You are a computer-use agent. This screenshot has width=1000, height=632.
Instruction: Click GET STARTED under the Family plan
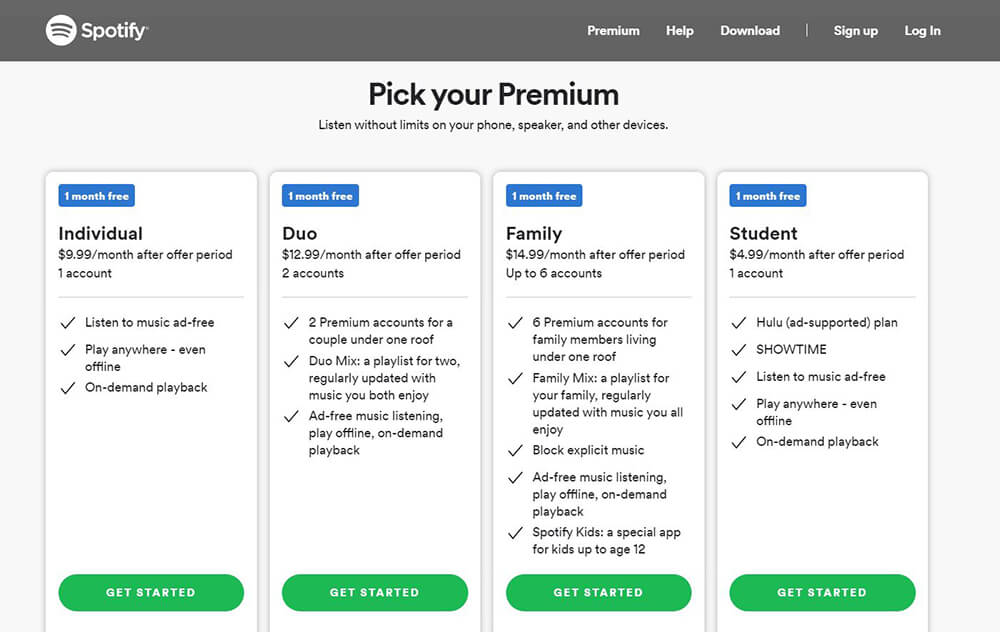(x=598, y=592)
